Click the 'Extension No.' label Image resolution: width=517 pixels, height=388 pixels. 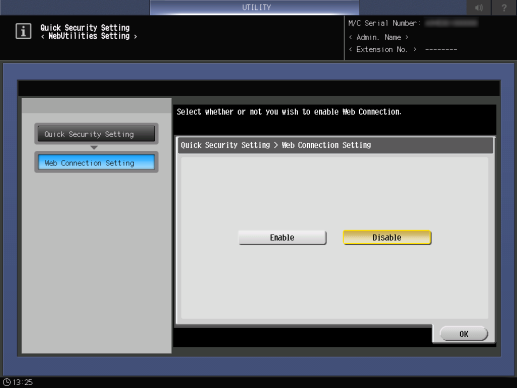pos(382,49)
